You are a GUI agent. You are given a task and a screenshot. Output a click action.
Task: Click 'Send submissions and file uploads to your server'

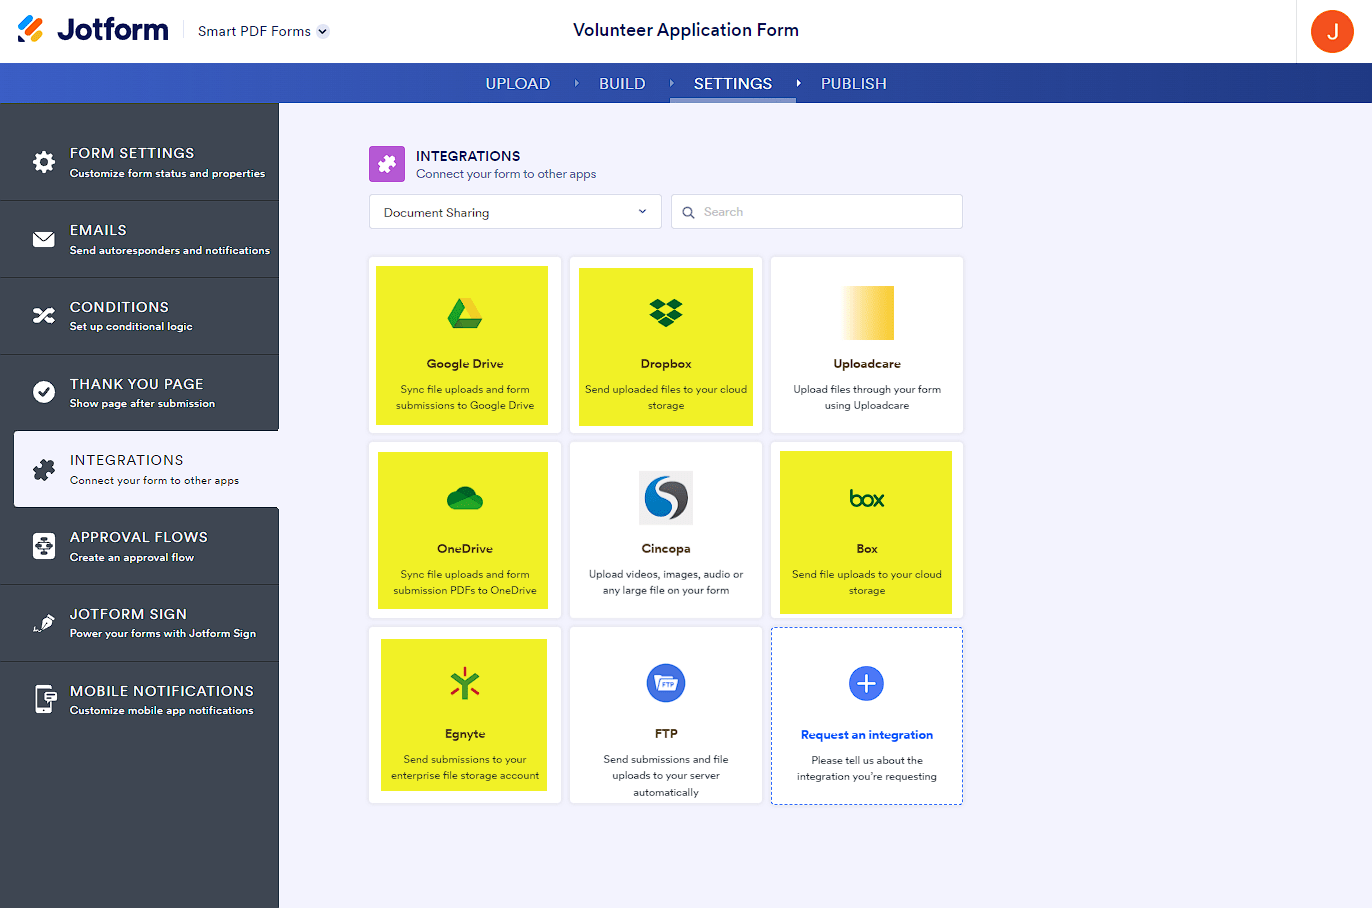pos(666,776)
